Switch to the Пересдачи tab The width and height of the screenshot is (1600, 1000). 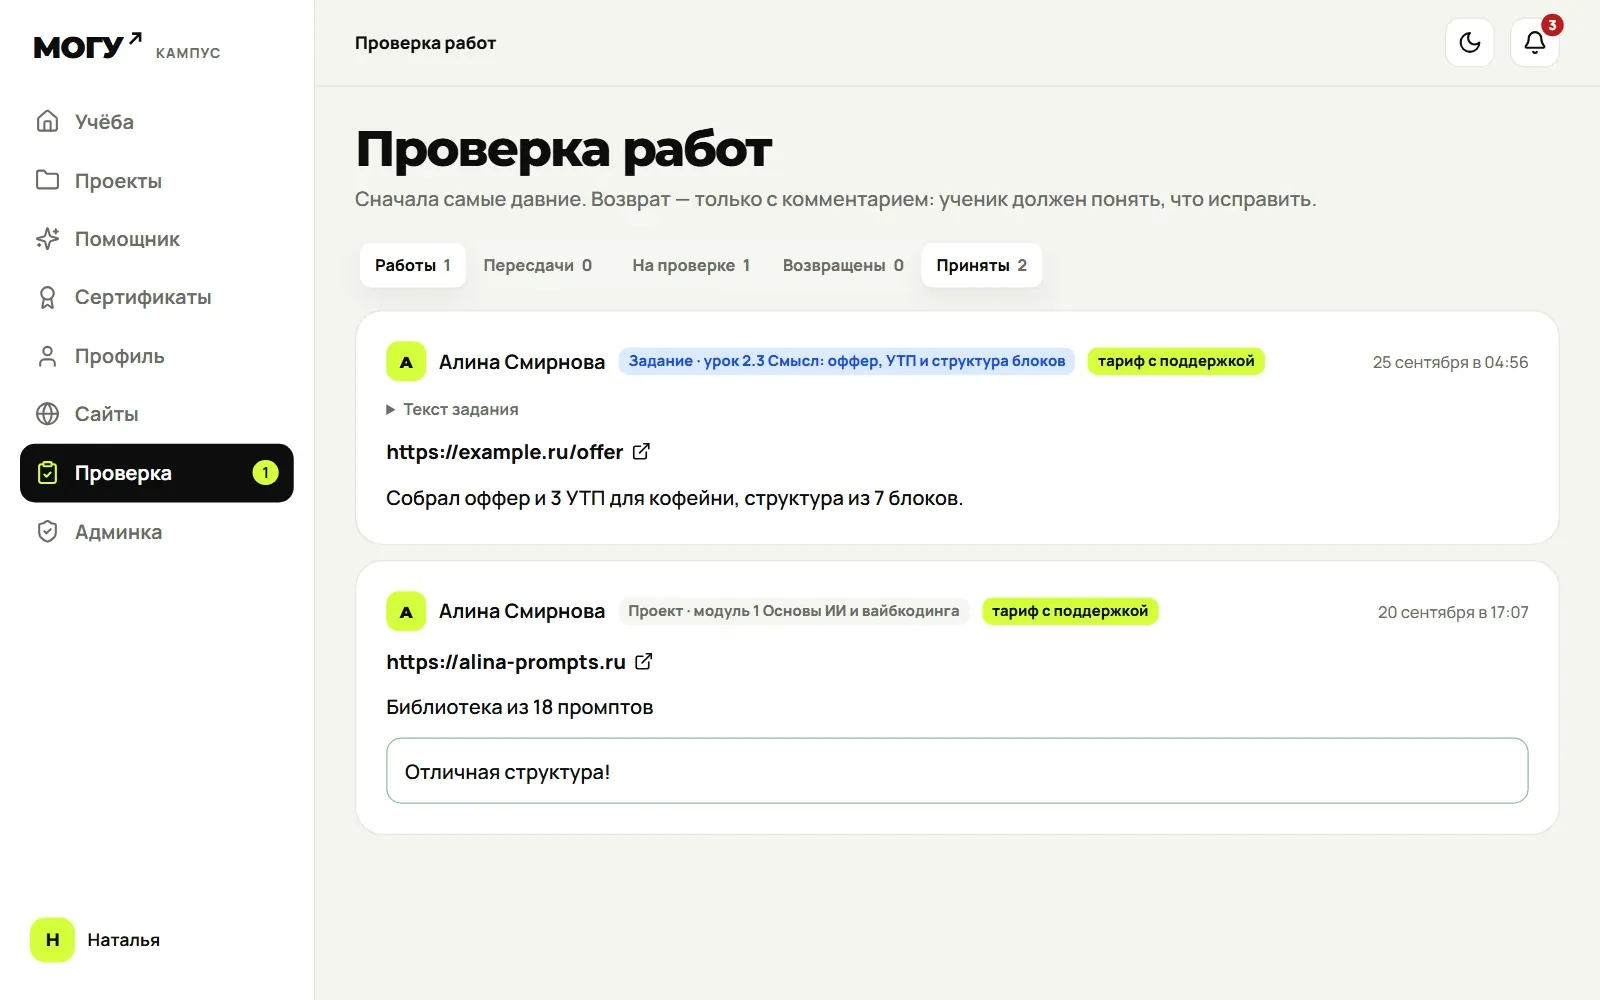(x=538, y=265)
